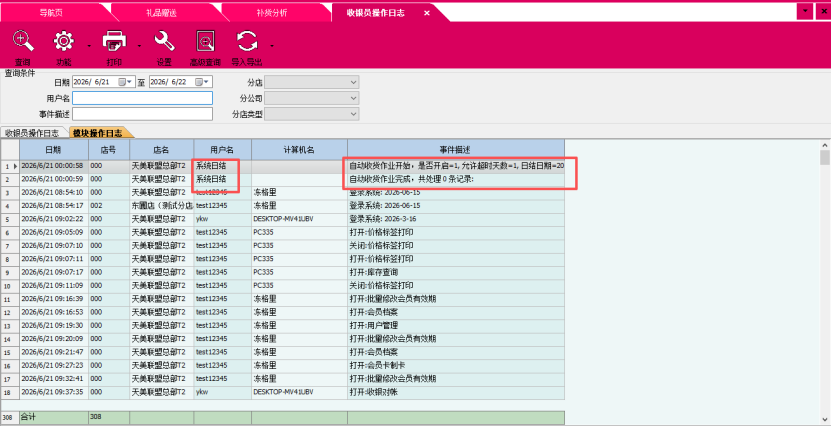This screenshot has height=426, width=831.
Task: Click the 查询 magnifier toolbar icon
Action: point(23,41)
